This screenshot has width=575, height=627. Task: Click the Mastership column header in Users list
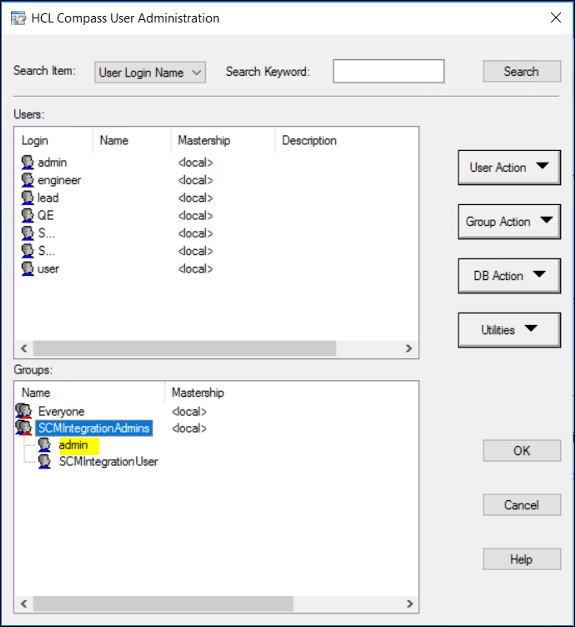pyautogui.click(x=223, y=140)
